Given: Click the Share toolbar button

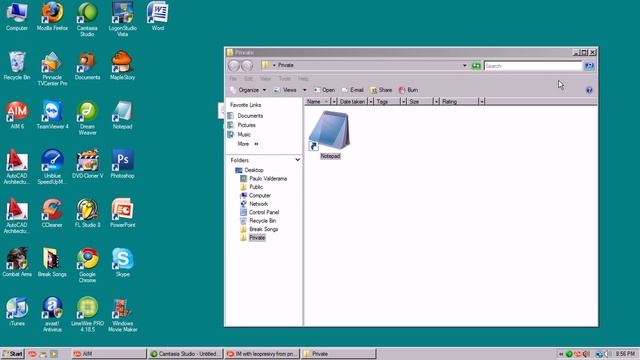Looking at the screenshot, I should (x=381, y=90).
